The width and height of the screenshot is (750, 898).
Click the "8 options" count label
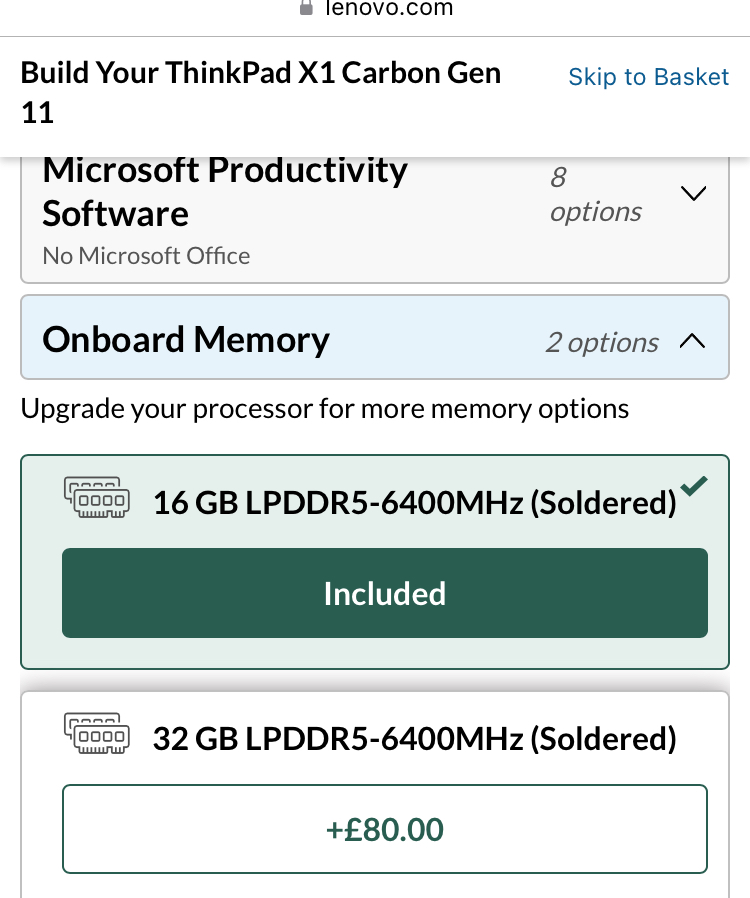point(595,194)
